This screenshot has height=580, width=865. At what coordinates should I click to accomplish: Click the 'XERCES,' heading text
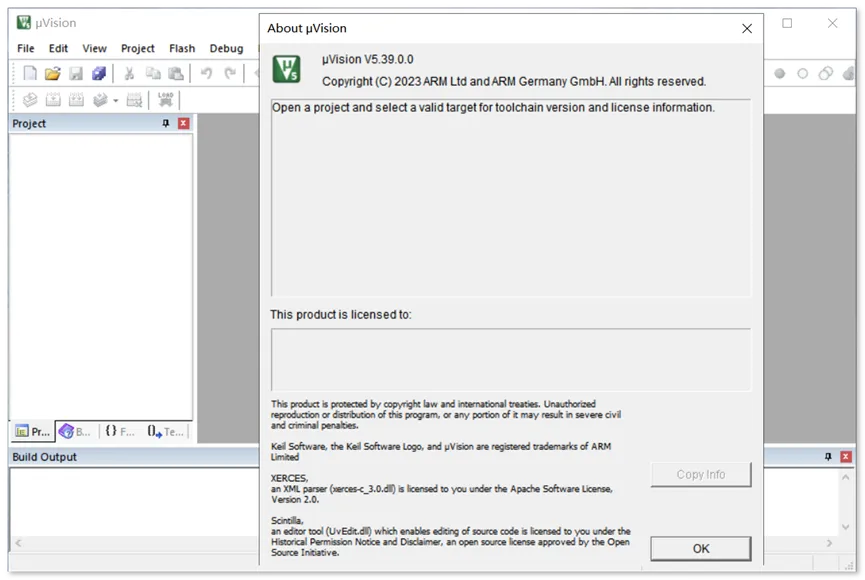point(290,478)
